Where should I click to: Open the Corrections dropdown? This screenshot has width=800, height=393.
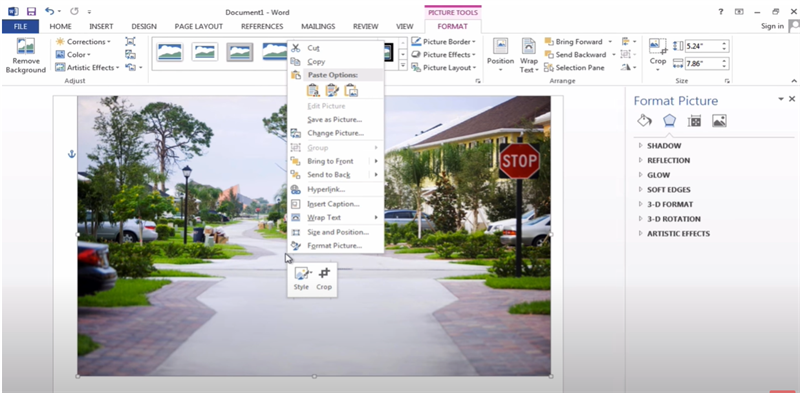(83, 41)
